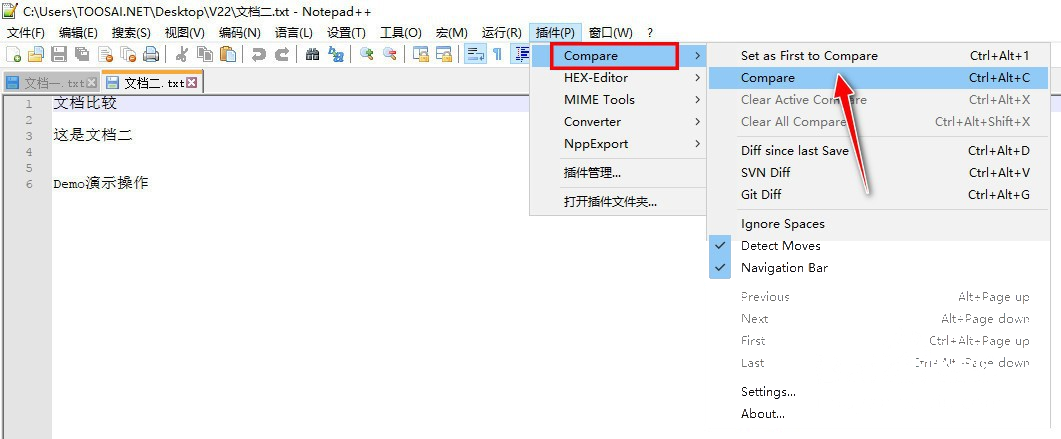The image size is (1061, 439).
Task: Run the Compare command (Ctrl+Alt+C)
Action: [x=878, y=78]
